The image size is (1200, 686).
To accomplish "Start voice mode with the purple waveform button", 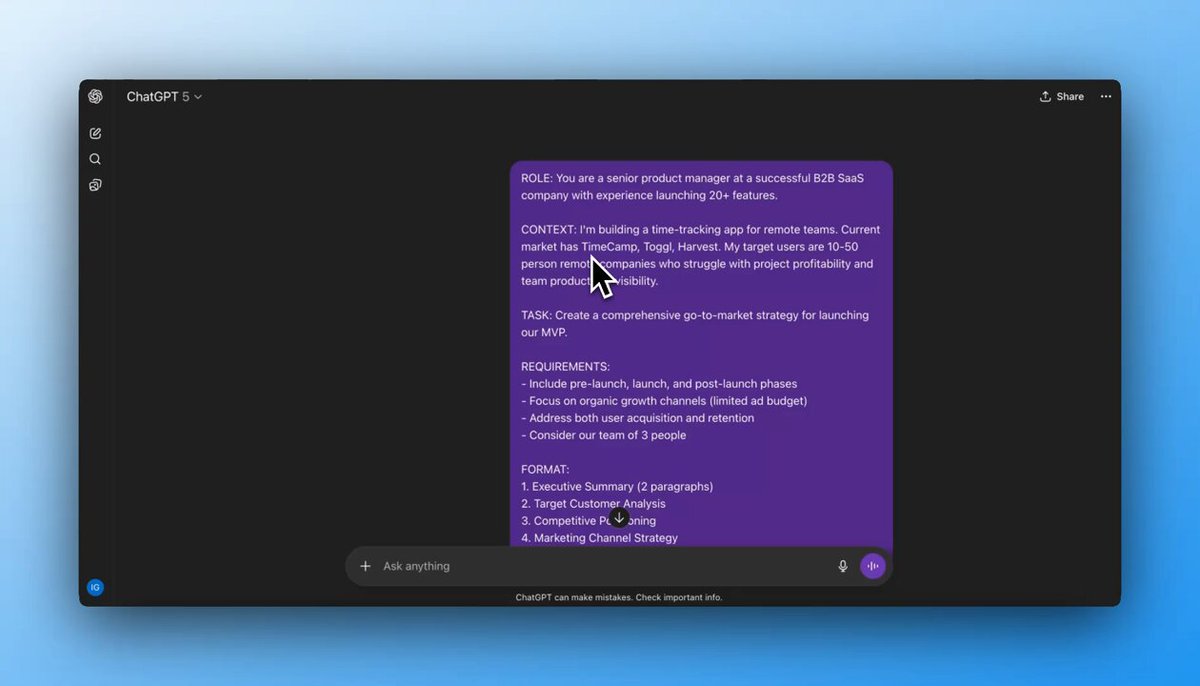I will (x=873, y=566).
